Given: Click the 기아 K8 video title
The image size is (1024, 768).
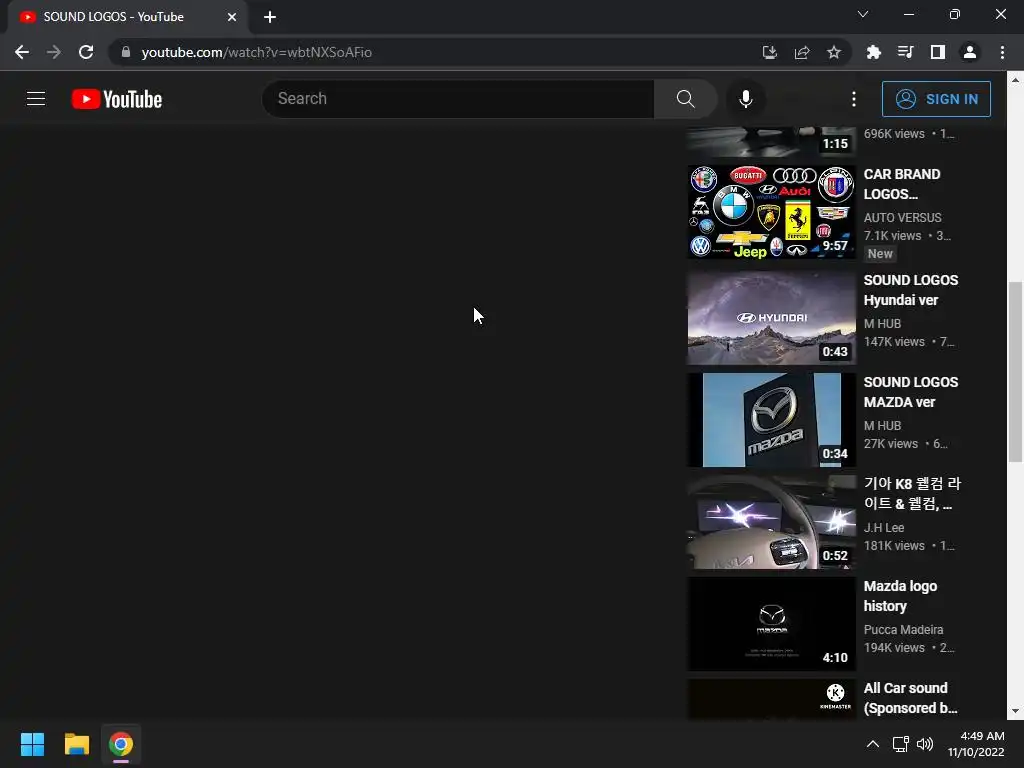Looking at the screenshot, I should pos(912,493).
